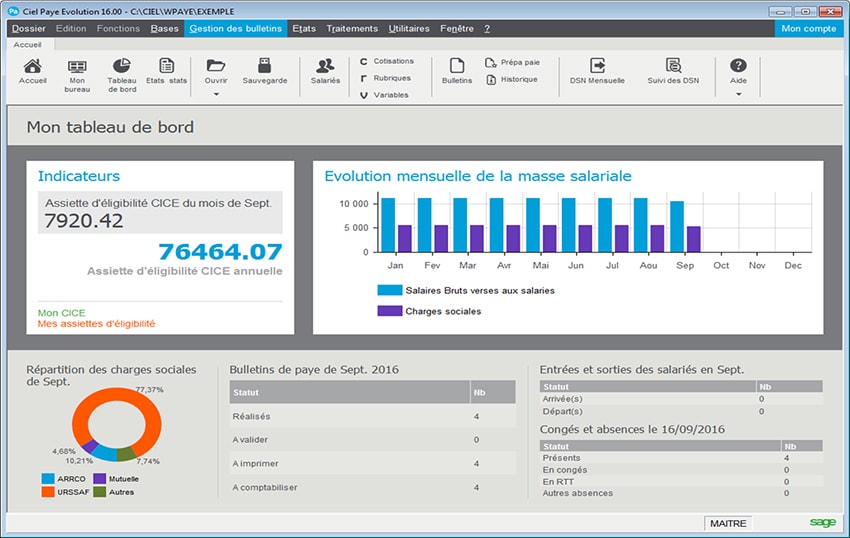The image size is (850, 538).
Task: Click the 76464.07 annual CICE value
Action: [220, 252]
